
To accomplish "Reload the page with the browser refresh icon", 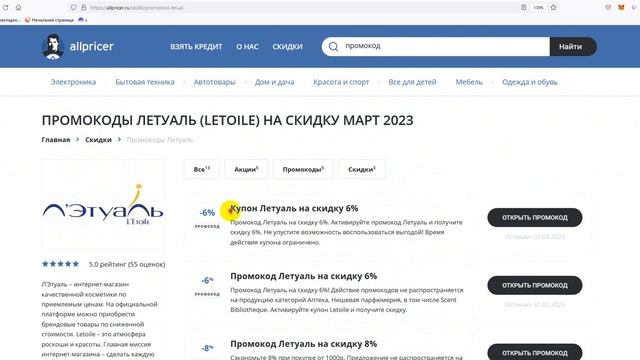I will [5, 7].
